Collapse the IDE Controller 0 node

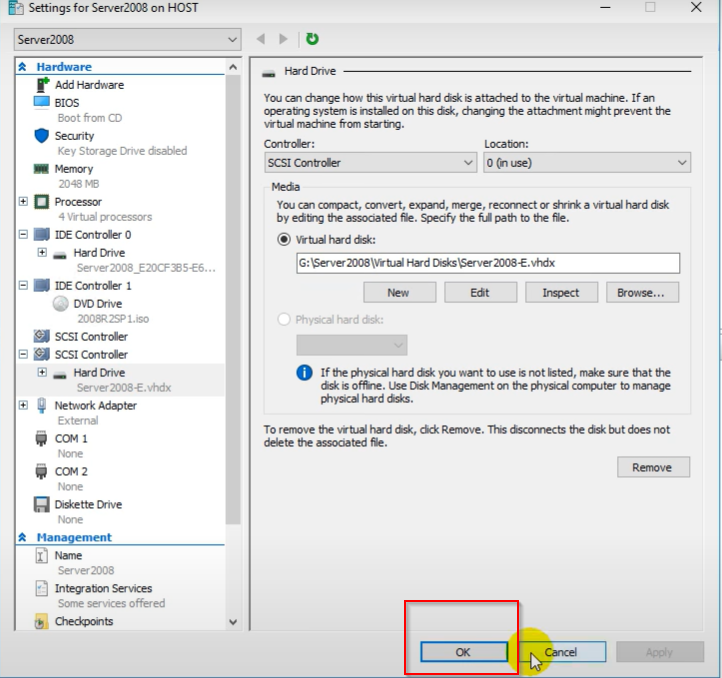point(23,234)
